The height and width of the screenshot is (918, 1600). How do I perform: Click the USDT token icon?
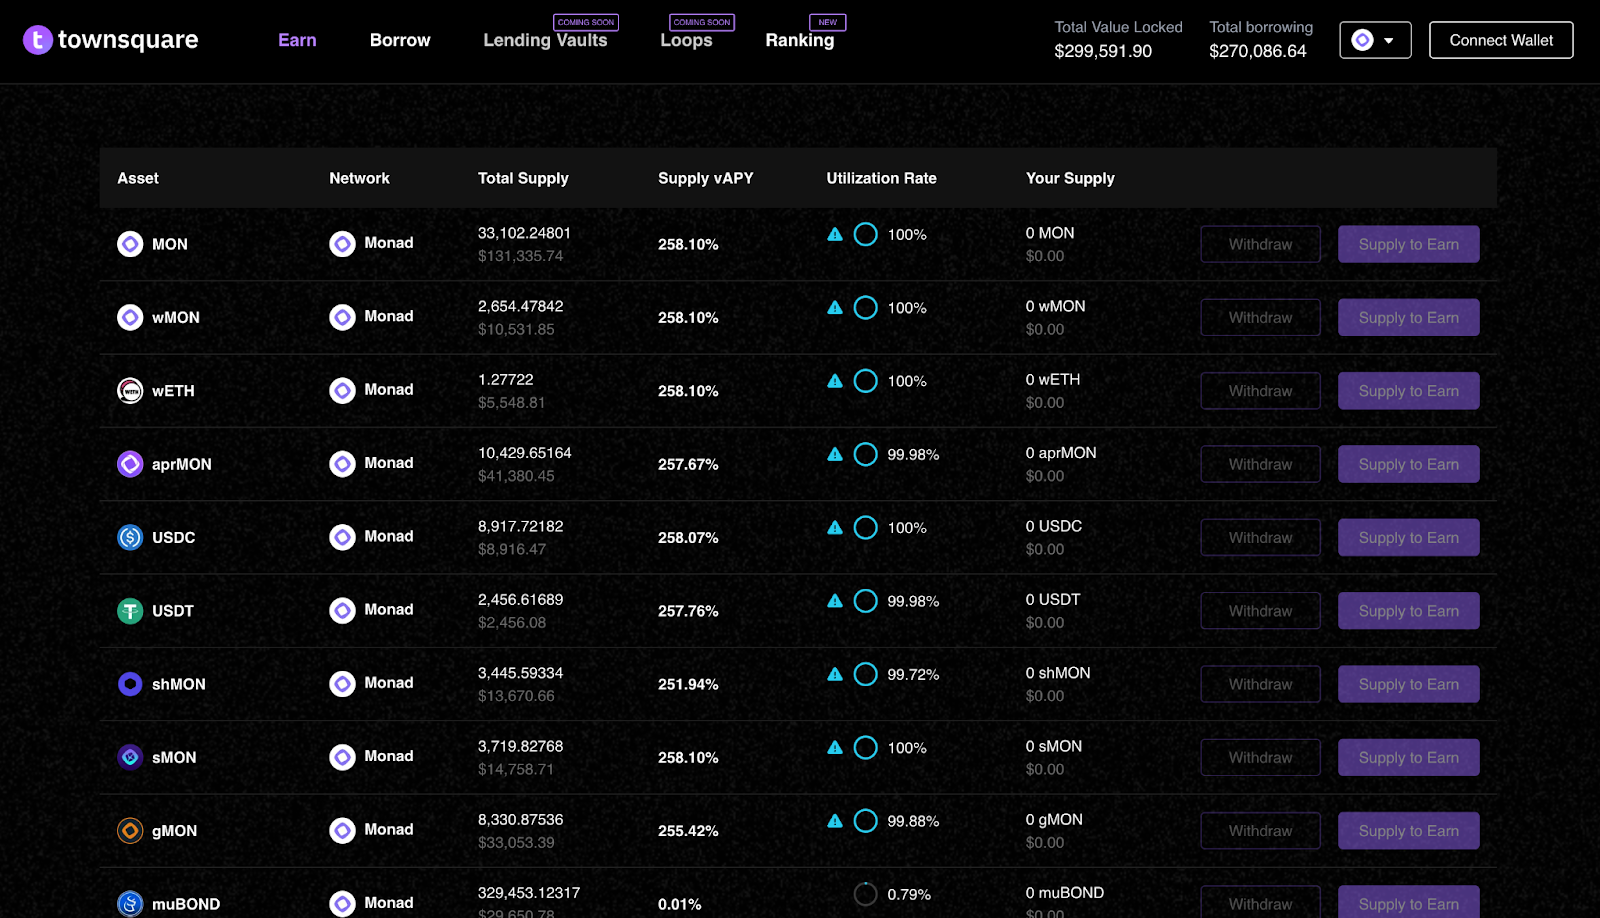[130, 611]
